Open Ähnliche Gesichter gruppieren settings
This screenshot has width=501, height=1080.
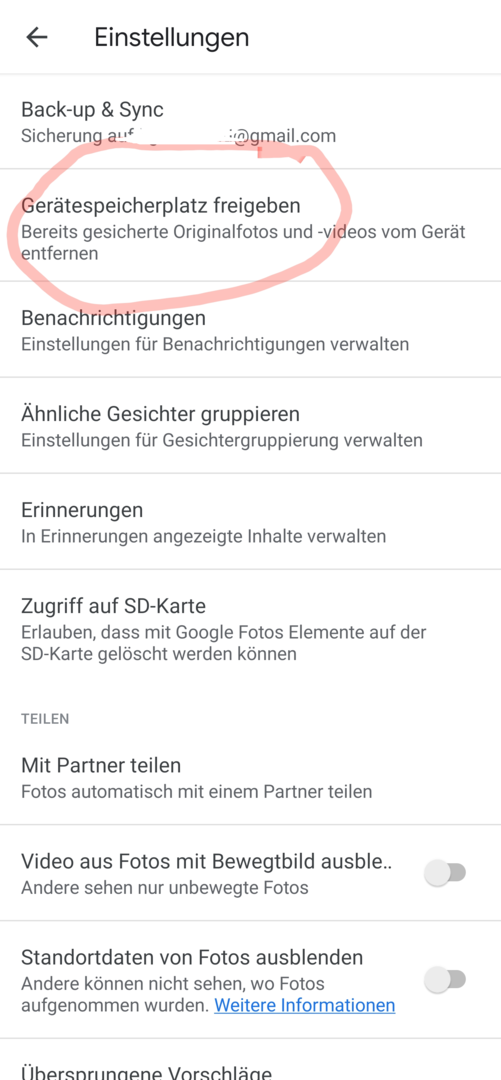click(x=250, y=426)
